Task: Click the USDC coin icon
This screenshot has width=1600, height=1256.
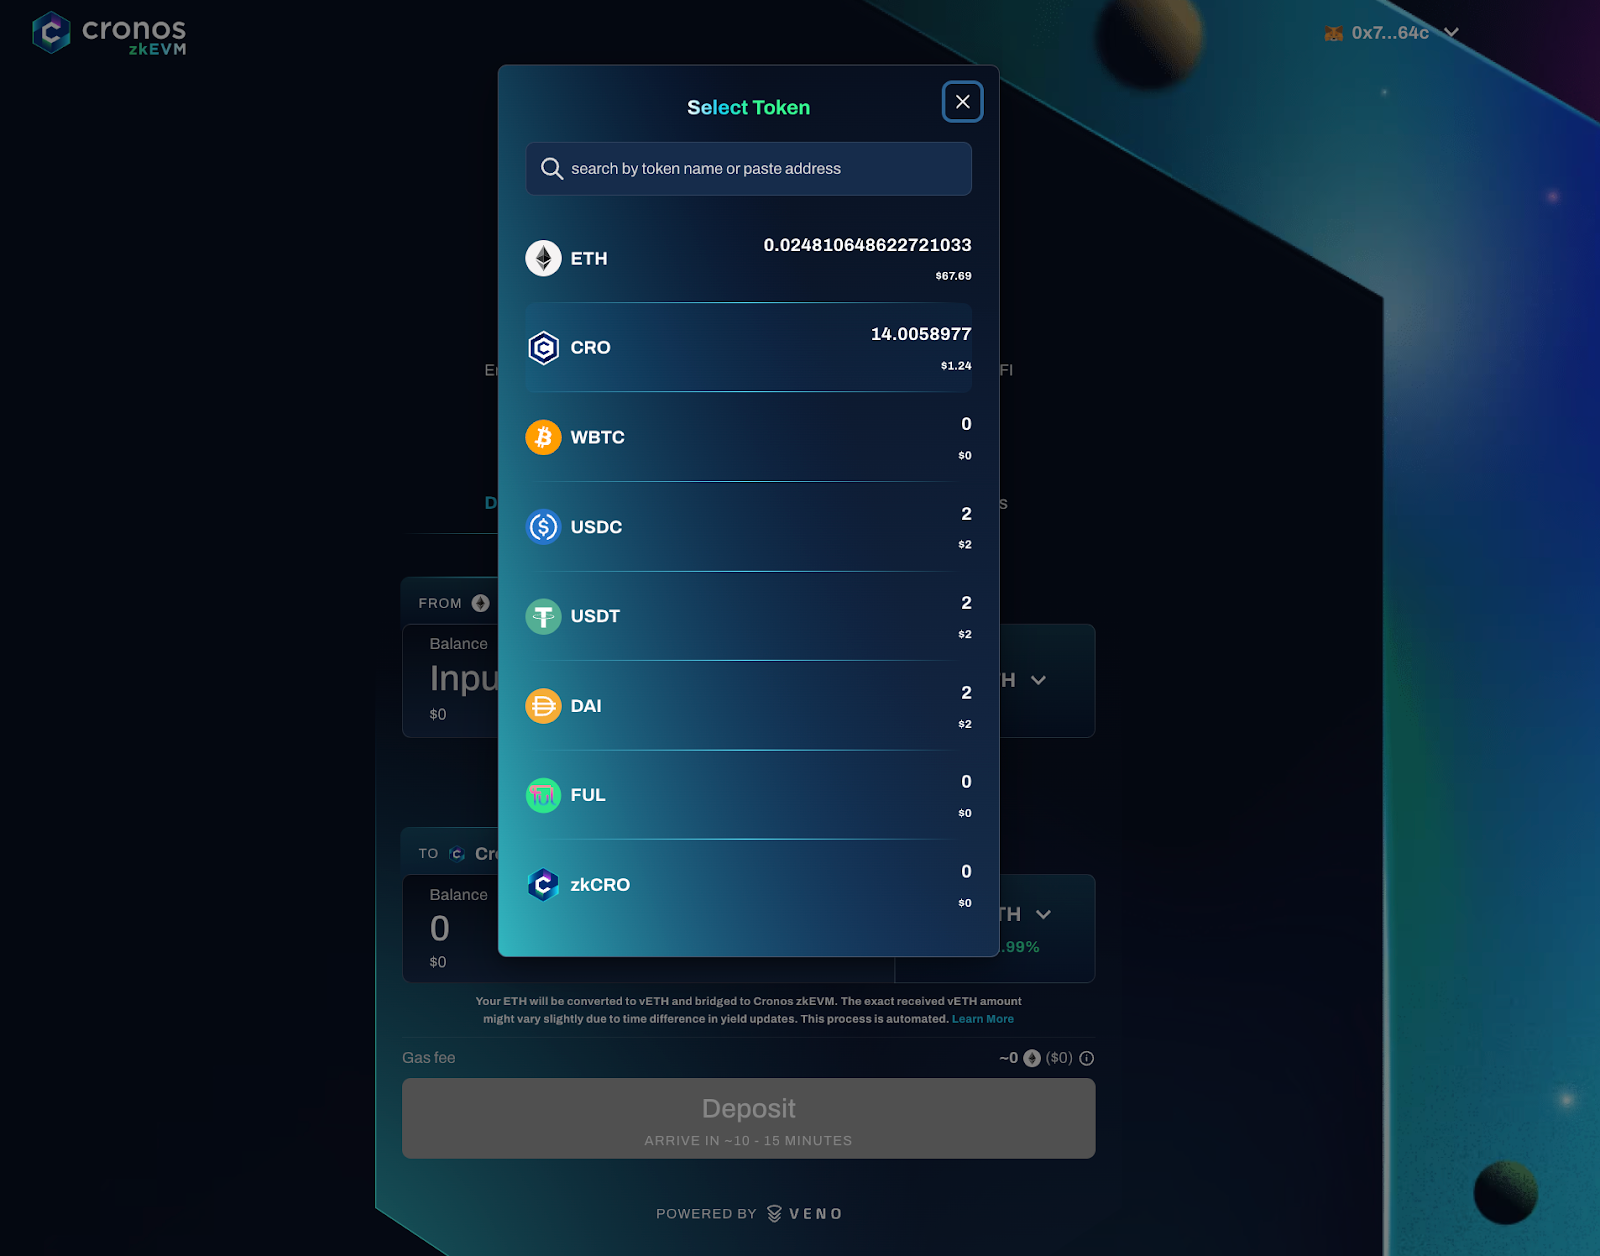Action: (x=543, y=527)
